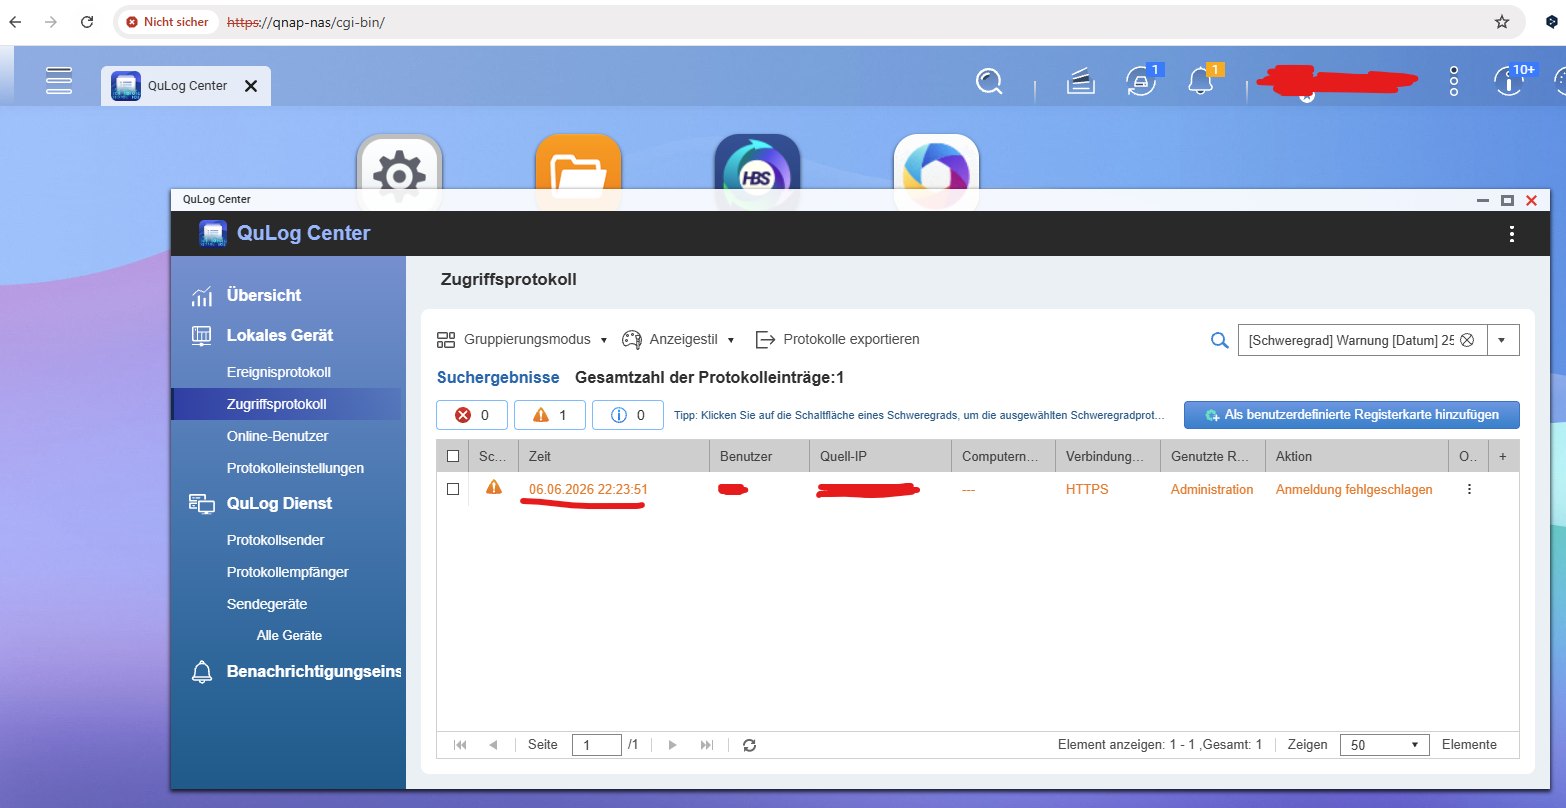Open Protokollempfänger in the sidebar
1566x808 pixels.
288,572
